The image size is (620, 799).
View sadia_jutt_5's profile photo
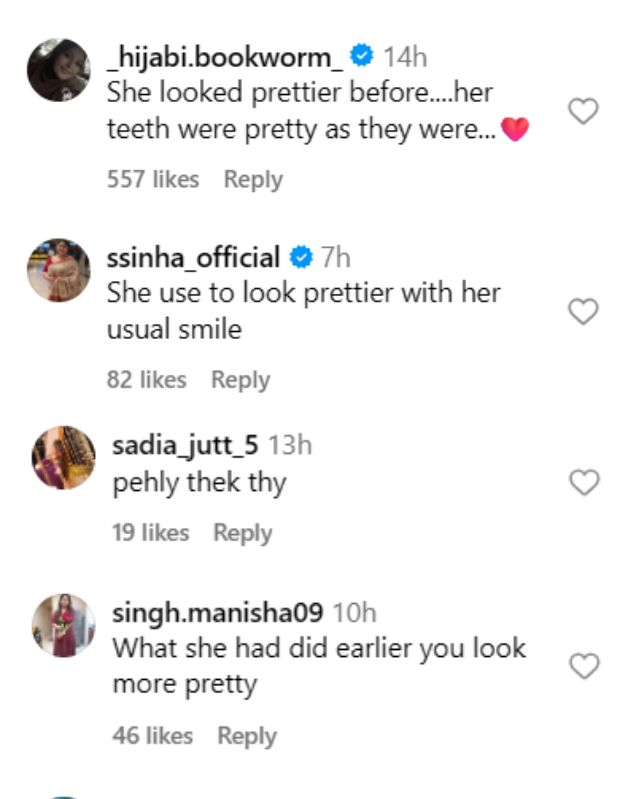point(64,457)
